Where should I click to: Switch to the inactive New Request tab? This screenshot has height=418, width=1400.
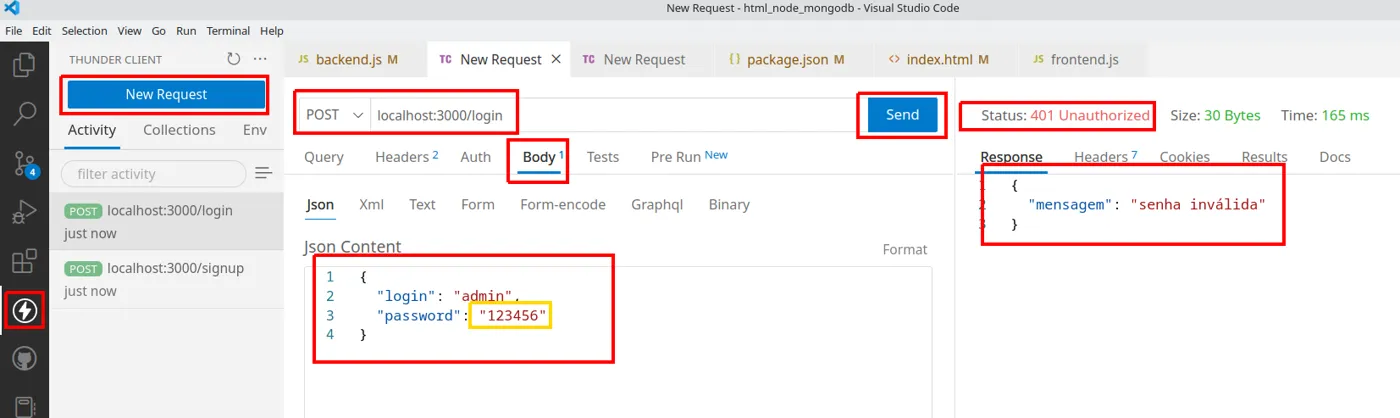click(x=645, y=59)
